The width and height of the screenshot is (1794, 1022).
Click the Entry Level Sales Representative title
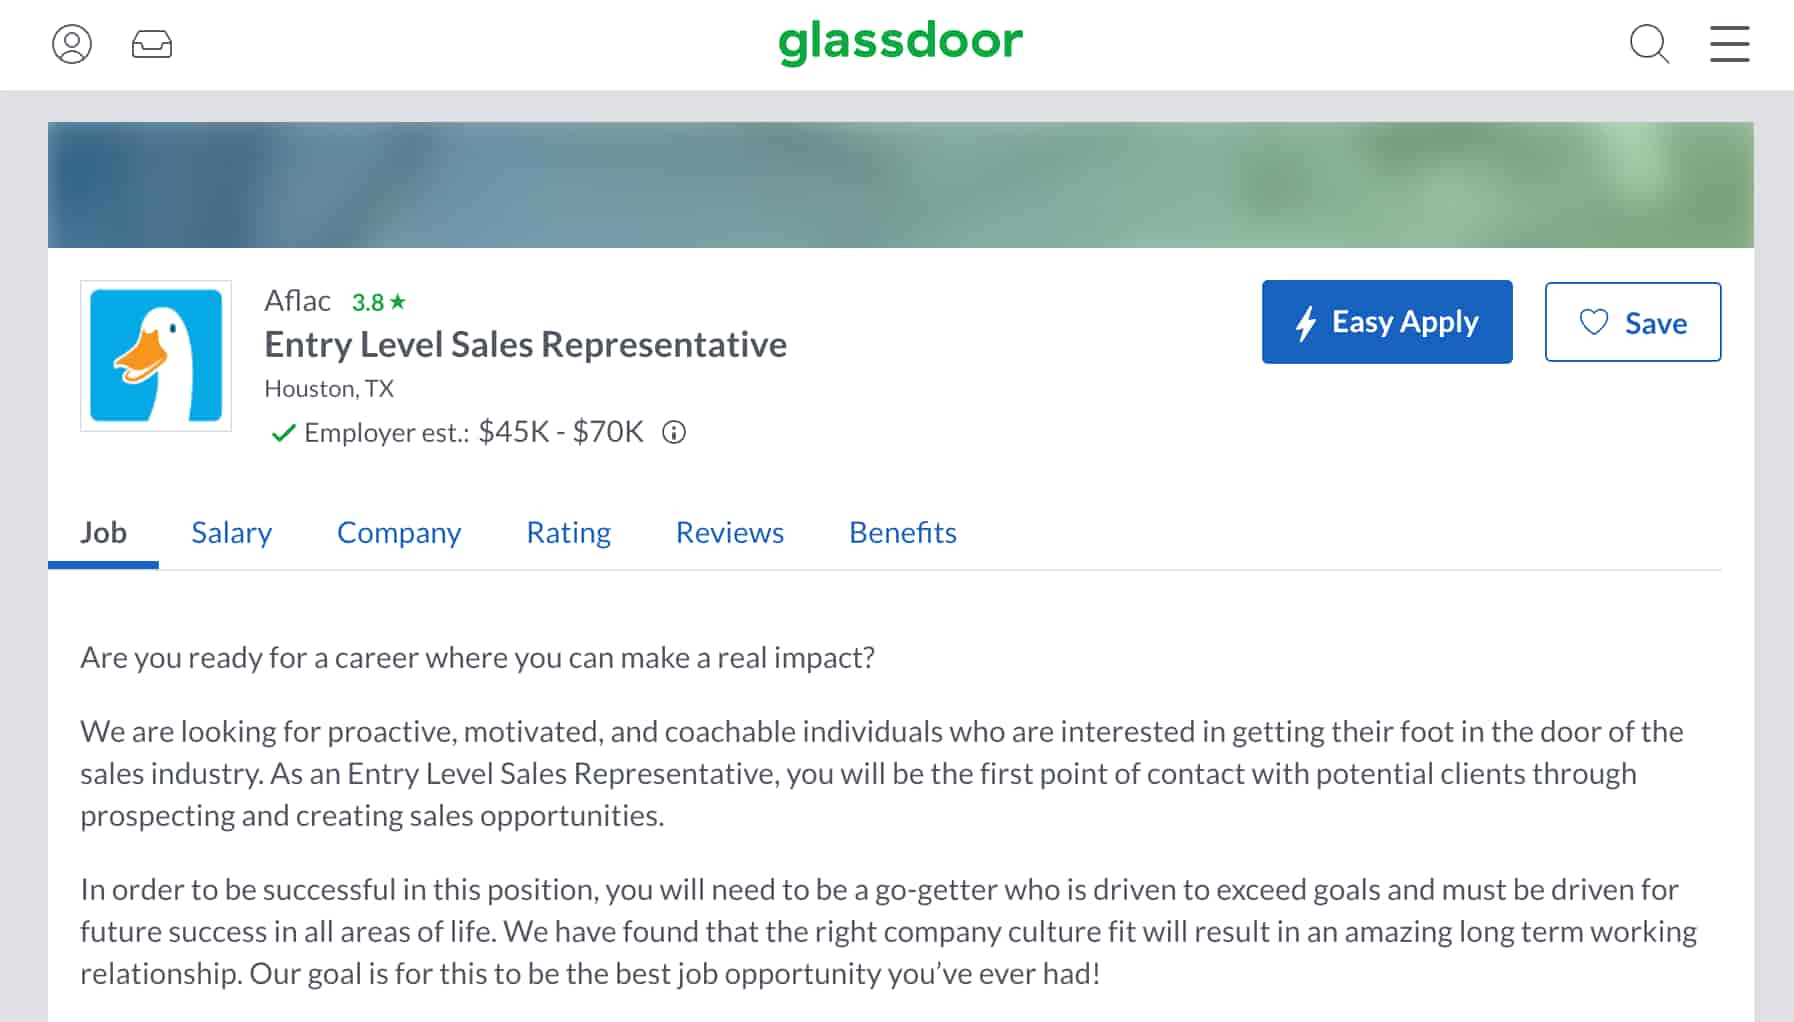point(525,345)
